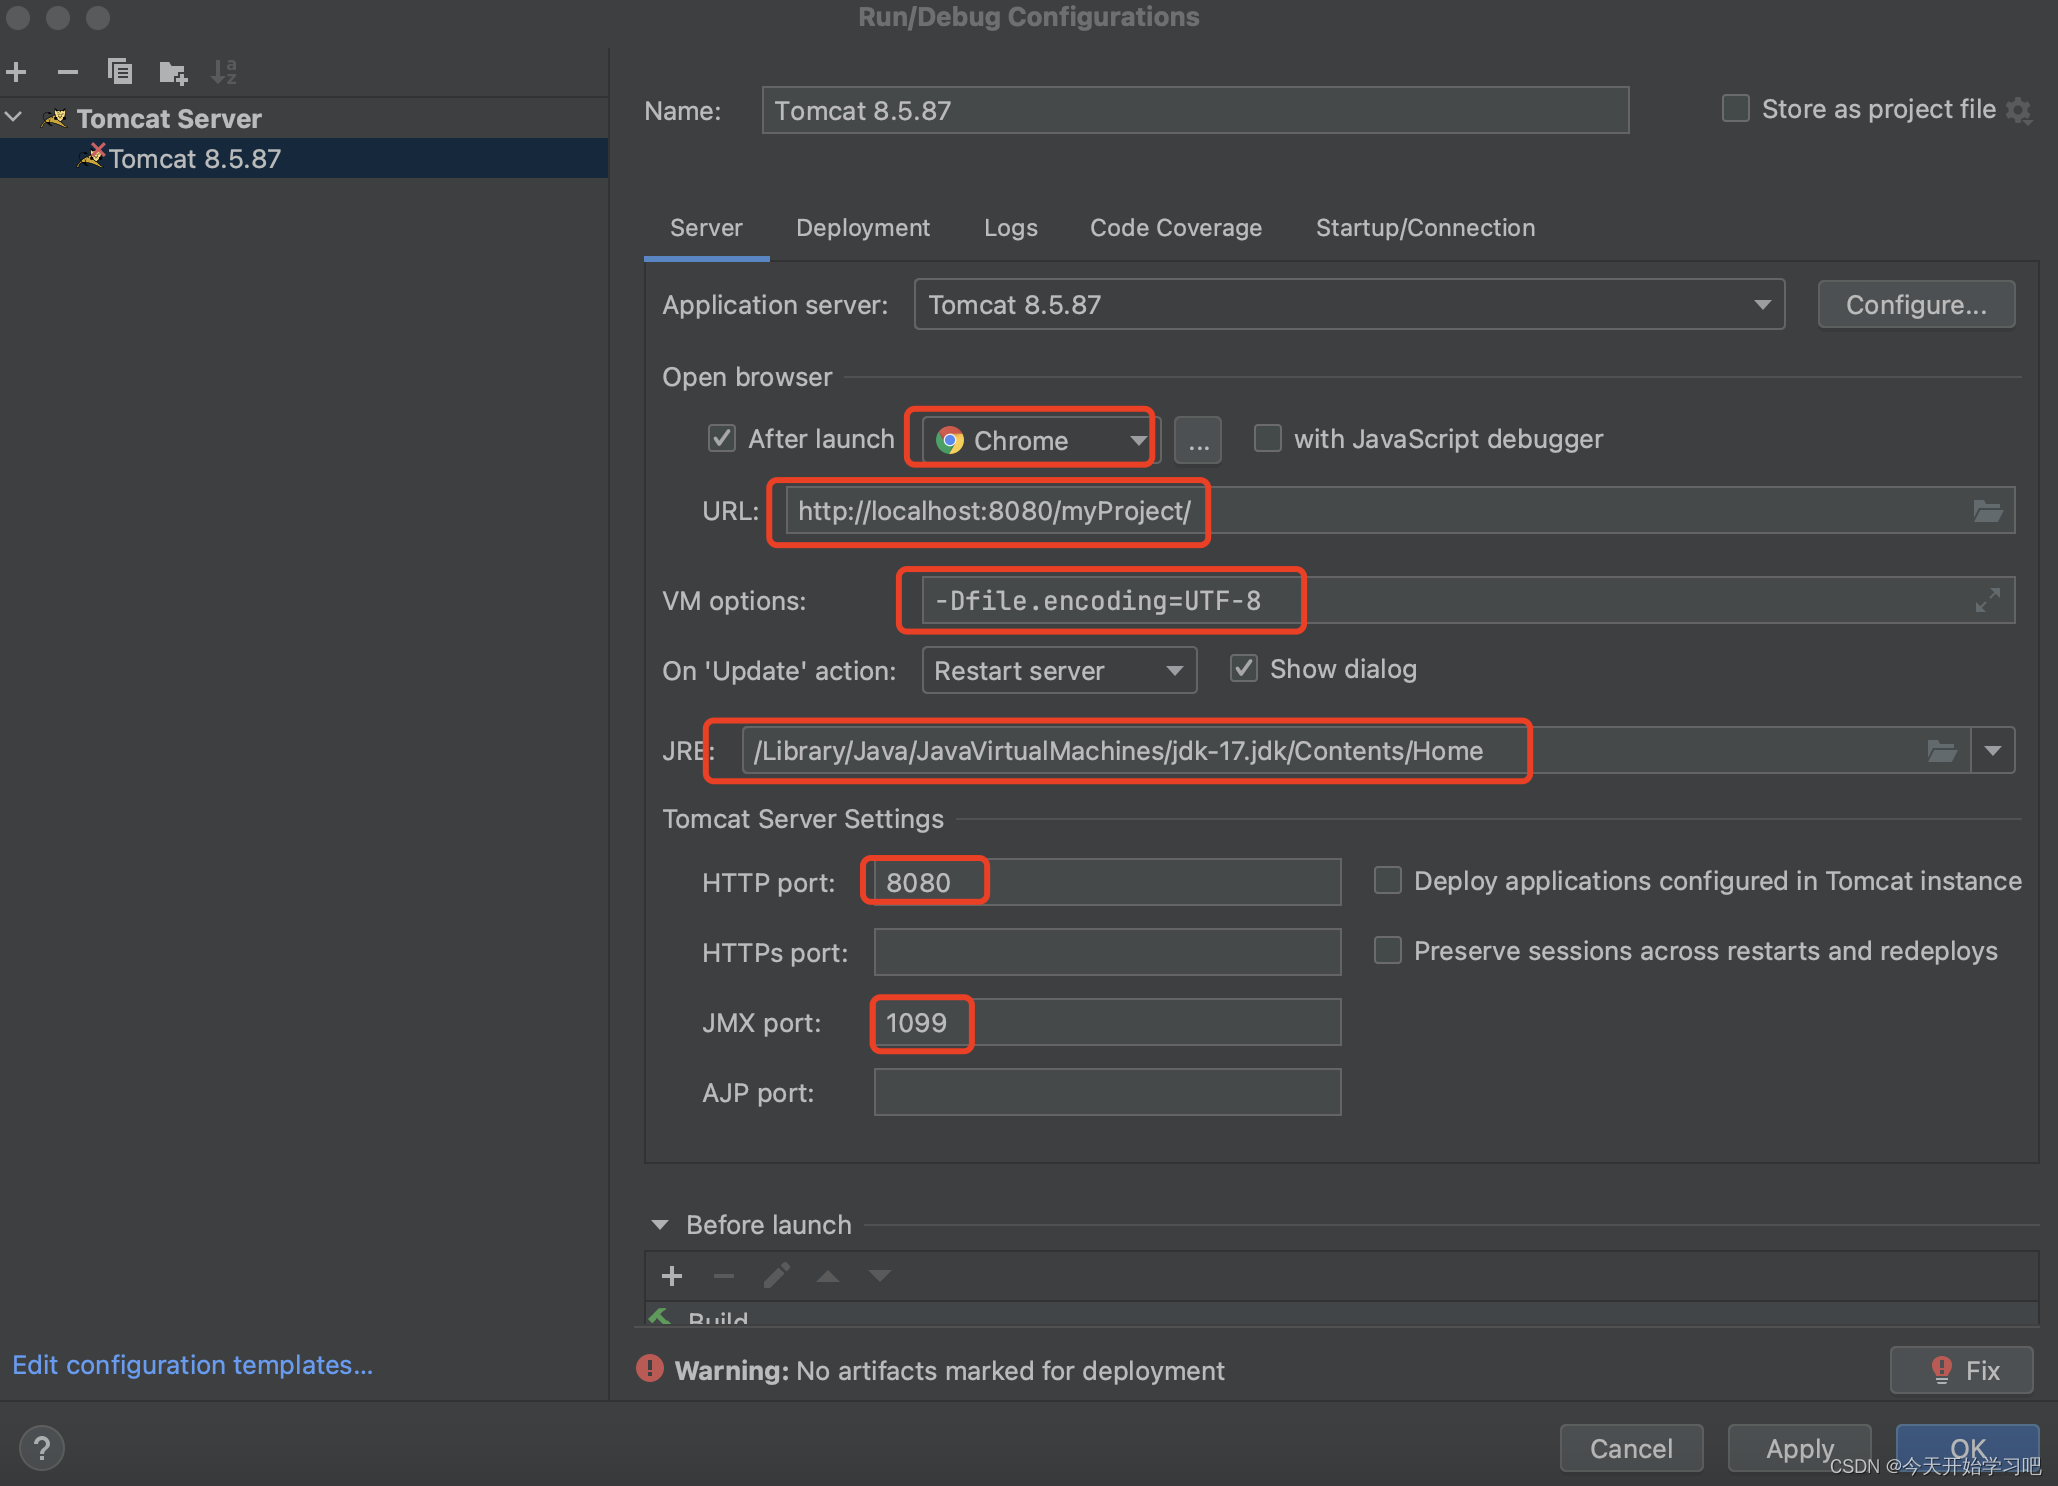Enable with JavaScript debugger

point(1267,438)
